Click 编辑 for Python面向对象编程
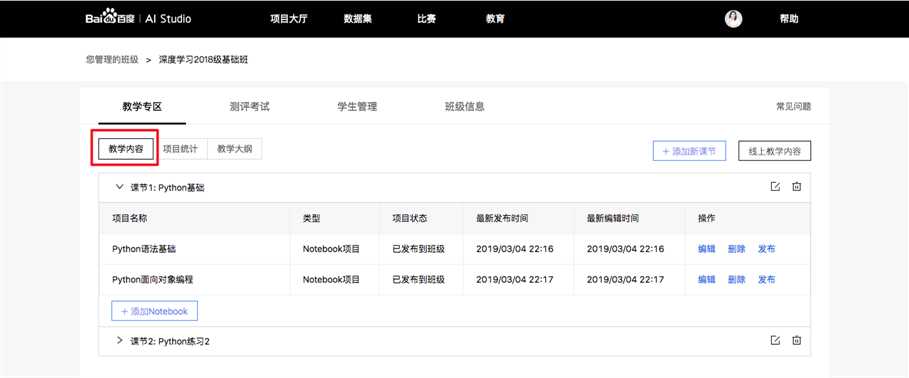The width and height of the screenshot is (909, 378). 707,279
